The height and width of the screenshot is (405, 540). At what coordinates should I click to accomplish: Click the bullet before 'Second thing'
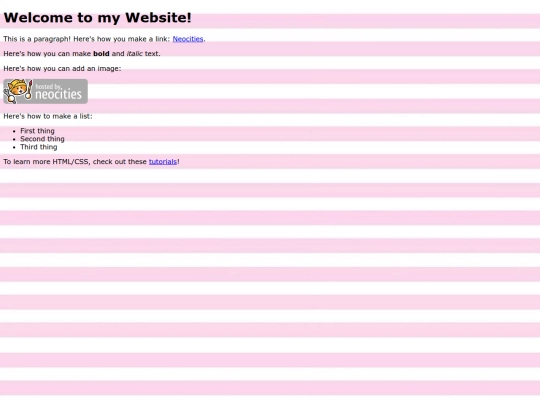tap(14, 139)
